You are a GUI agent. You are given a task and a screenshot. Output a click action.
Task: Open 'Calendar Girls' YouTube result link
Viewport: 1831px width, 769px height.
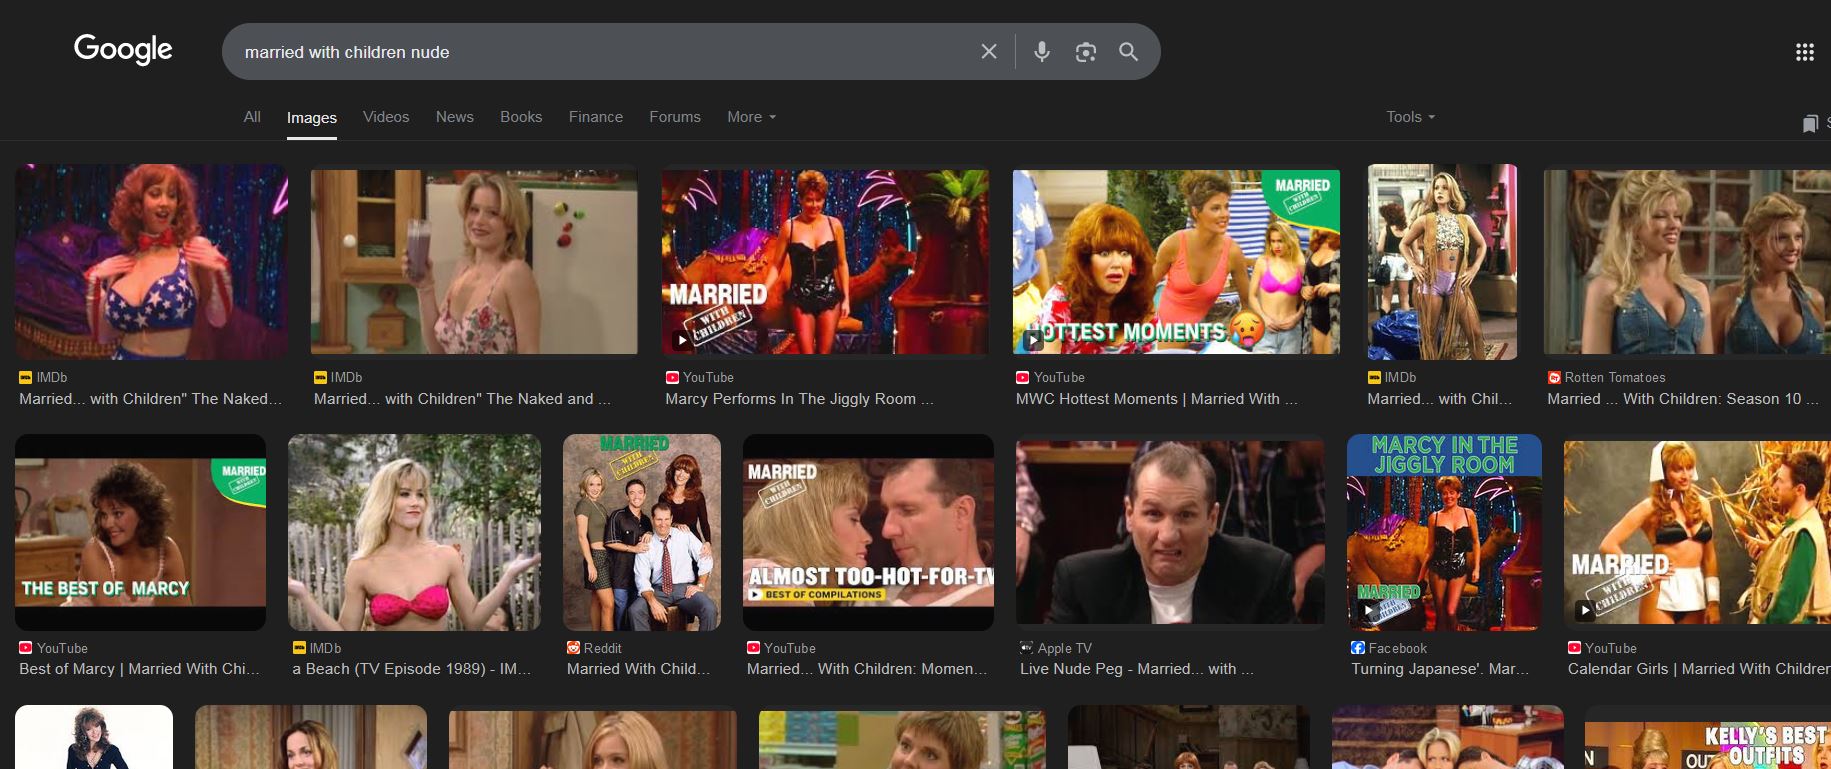[x=1698, y=669]
